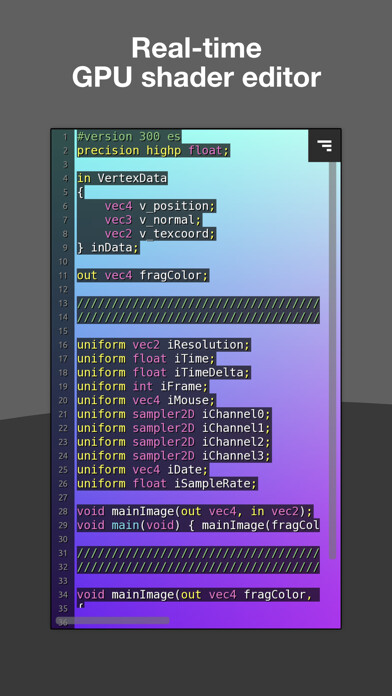
Task: Click 'uniform float iSampleRate;' line
Action: pyautogui.click(x=167, y=483)
